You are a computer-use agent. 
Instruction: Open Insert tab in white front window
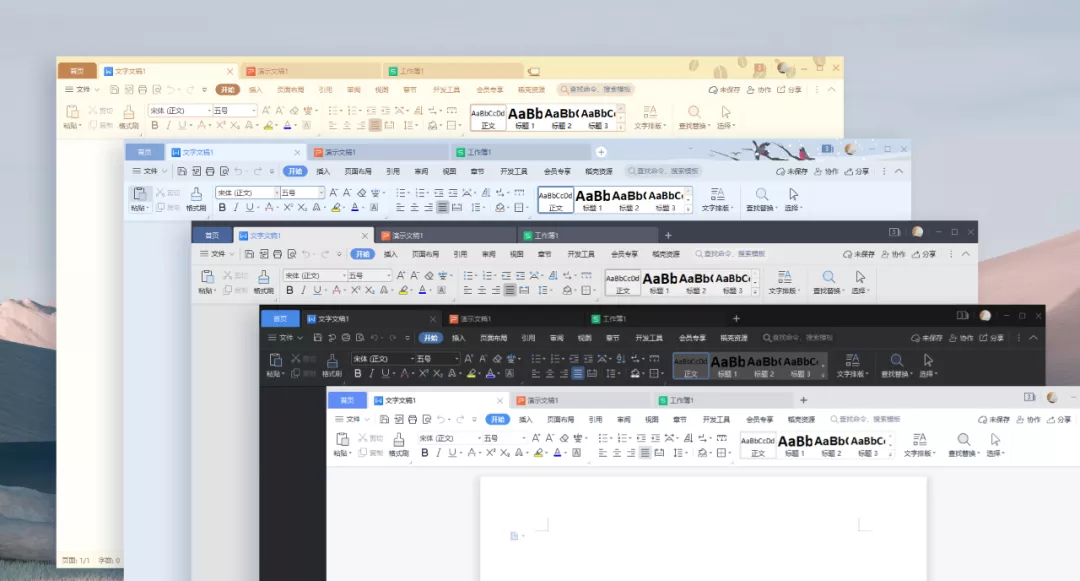(x=526, y=419)
